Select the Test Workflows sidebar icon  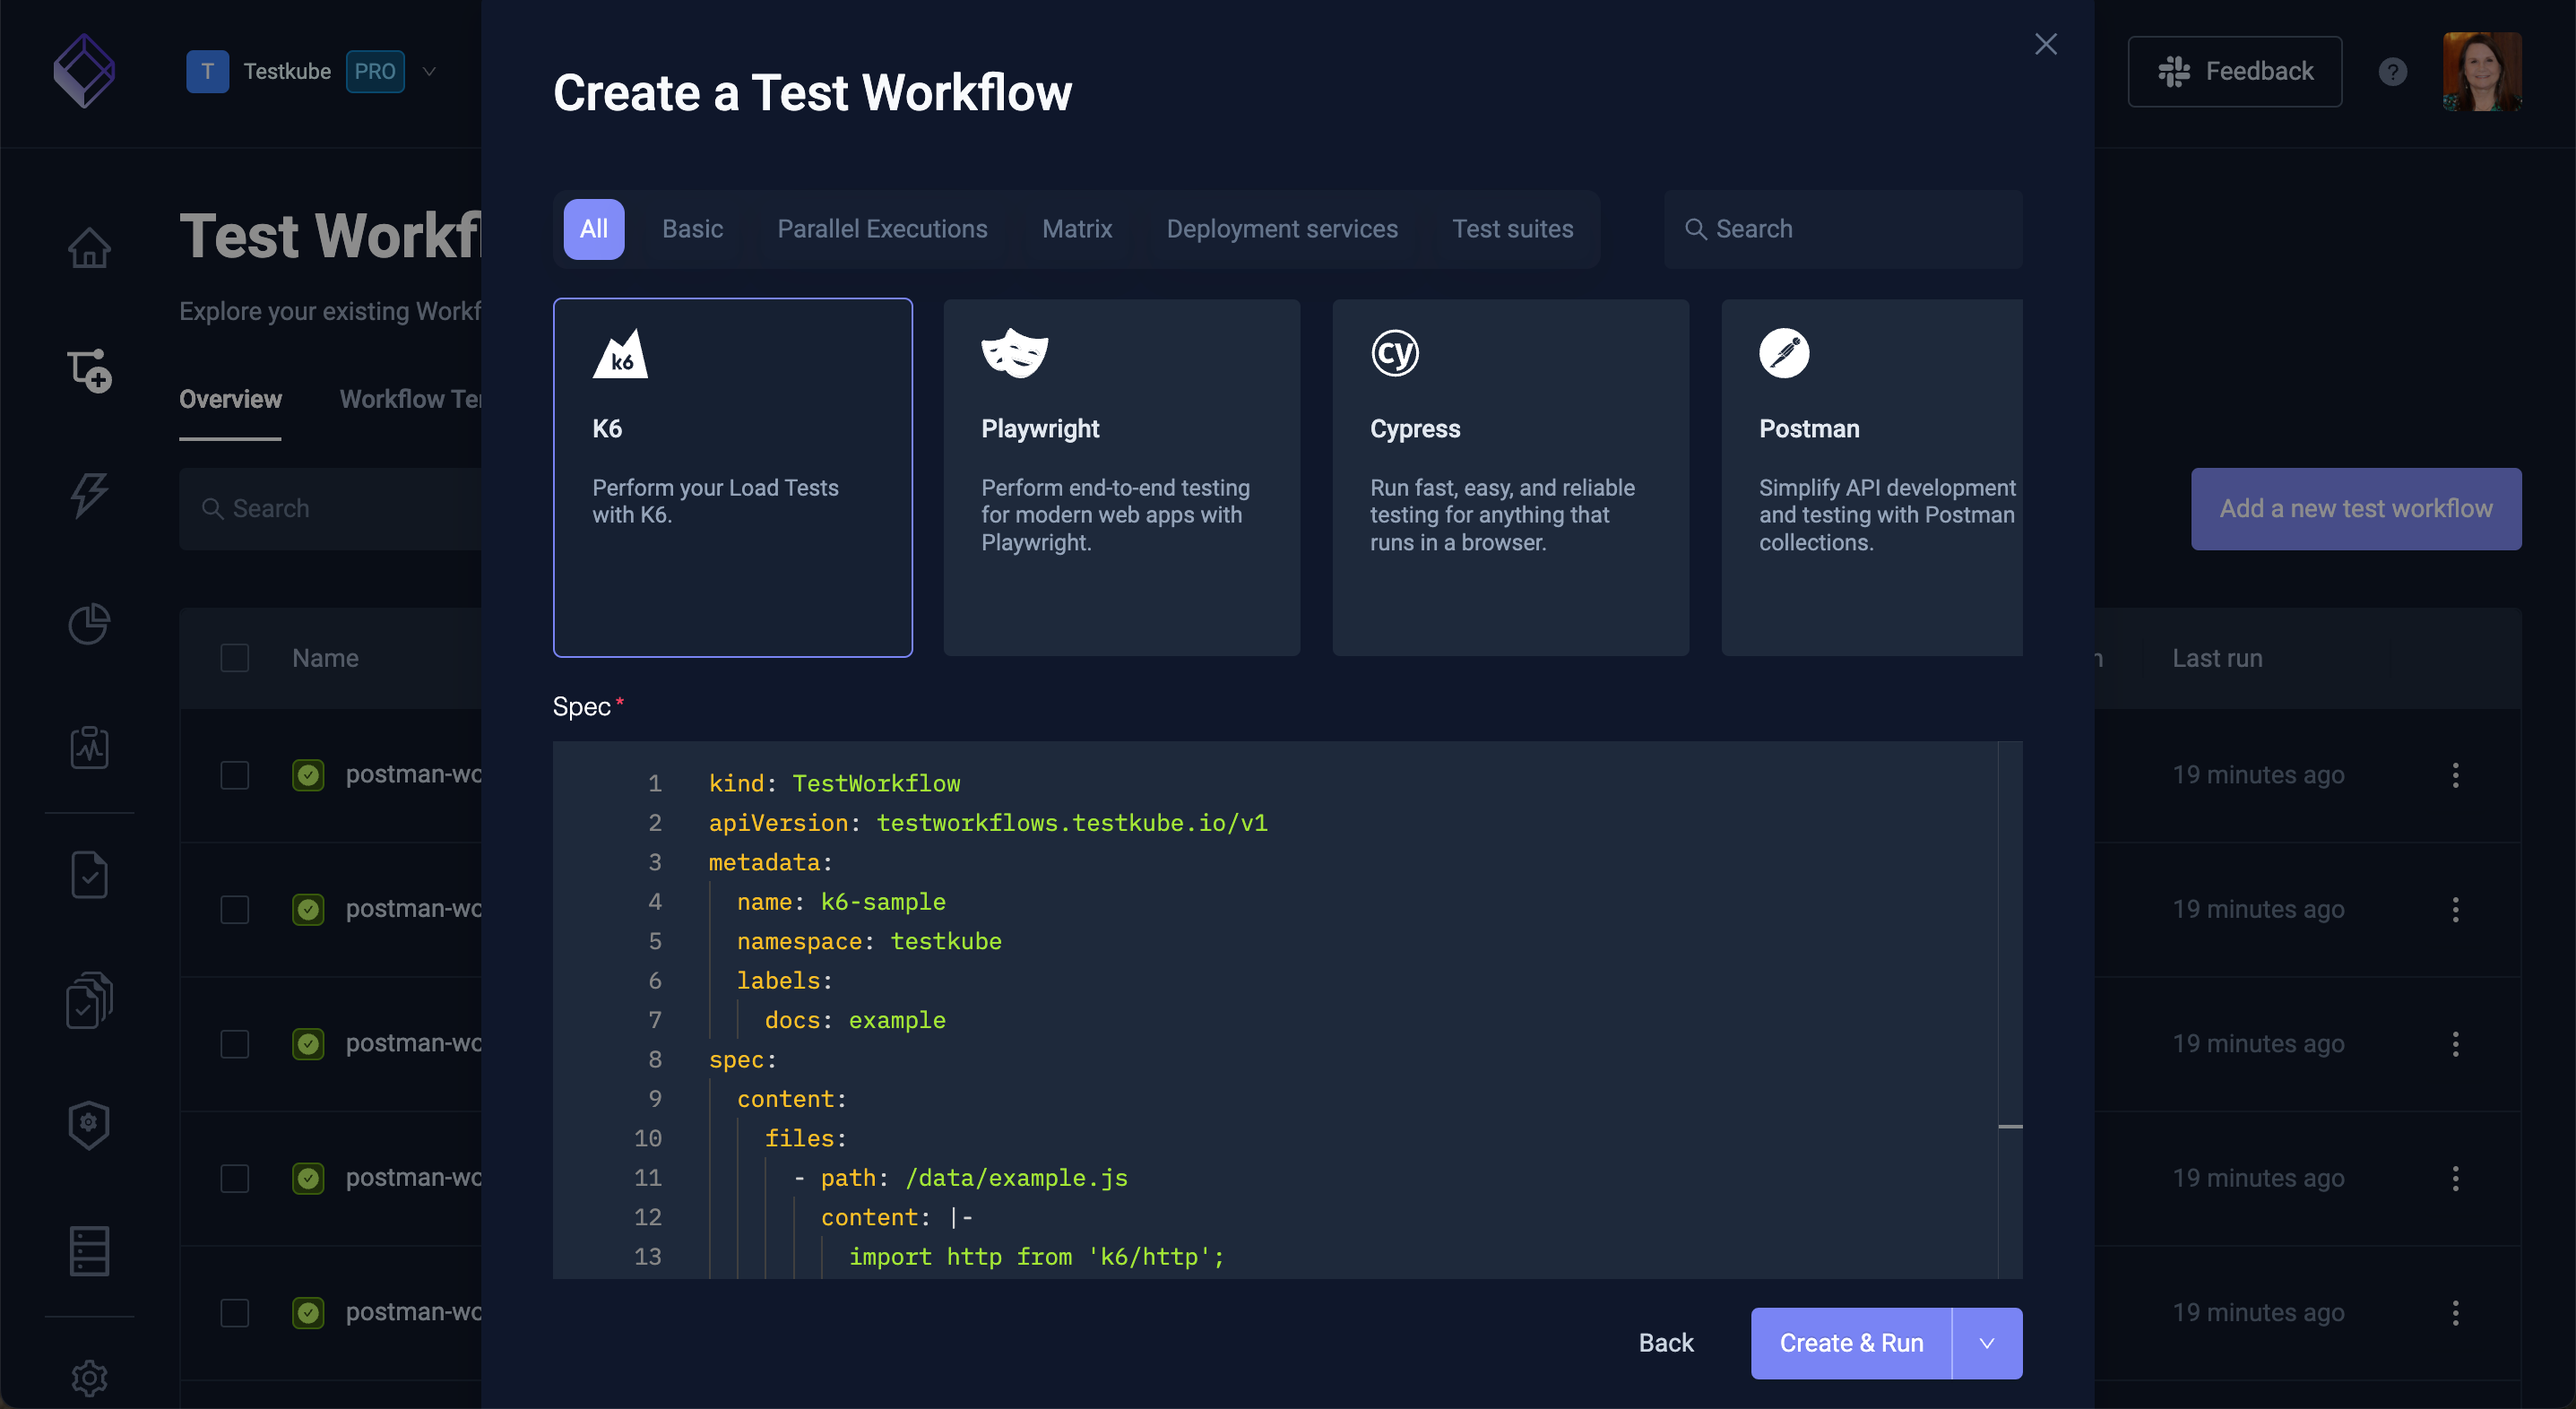click(x=89, y=371)
